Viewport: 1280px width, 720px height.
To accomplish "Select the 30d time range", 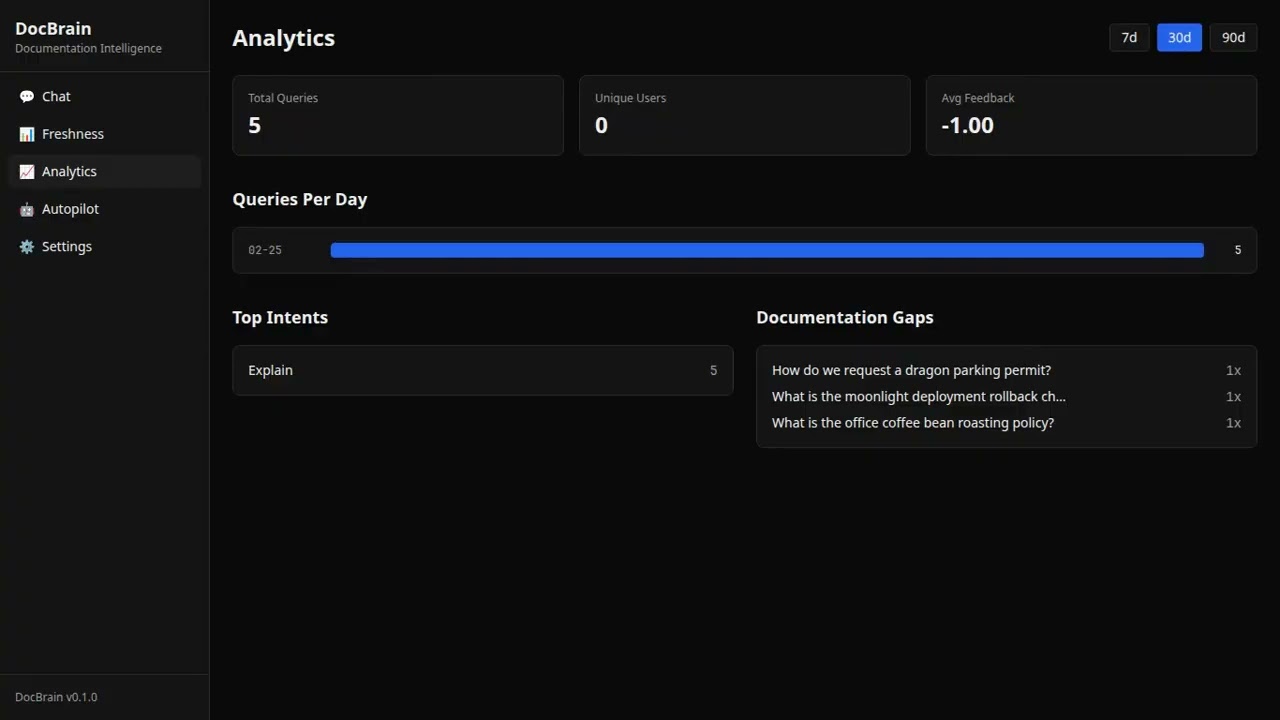I will click(x=1179, y=37).
